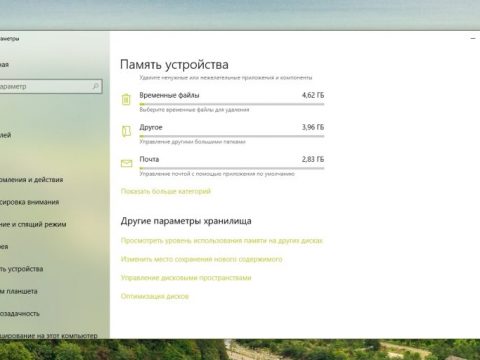
Task: Open link to view storage on other drives
Action: coord(222,241)
